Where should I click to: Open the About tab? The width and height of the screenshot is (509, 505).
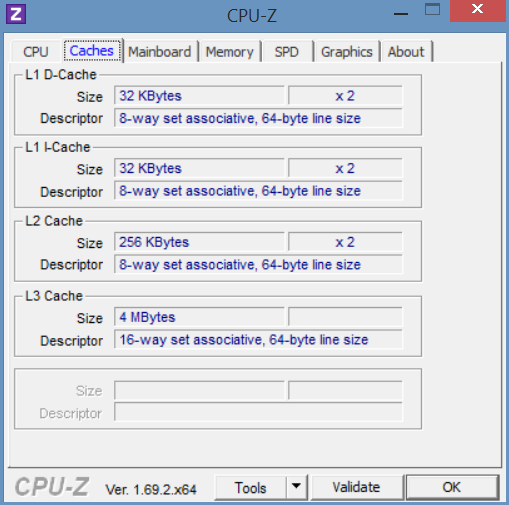pyautogui.click(x=406, y=52)
